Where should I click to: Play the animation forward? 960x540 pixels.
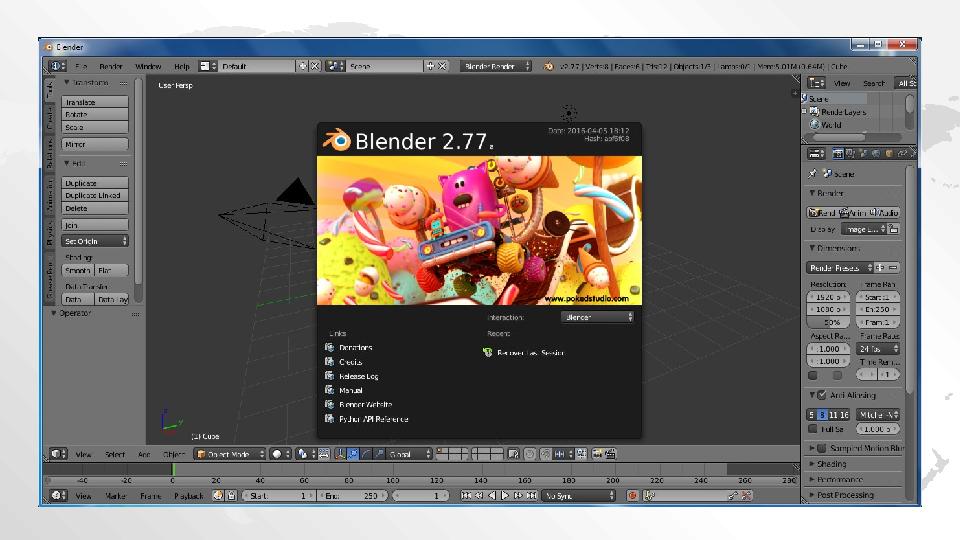505,495
